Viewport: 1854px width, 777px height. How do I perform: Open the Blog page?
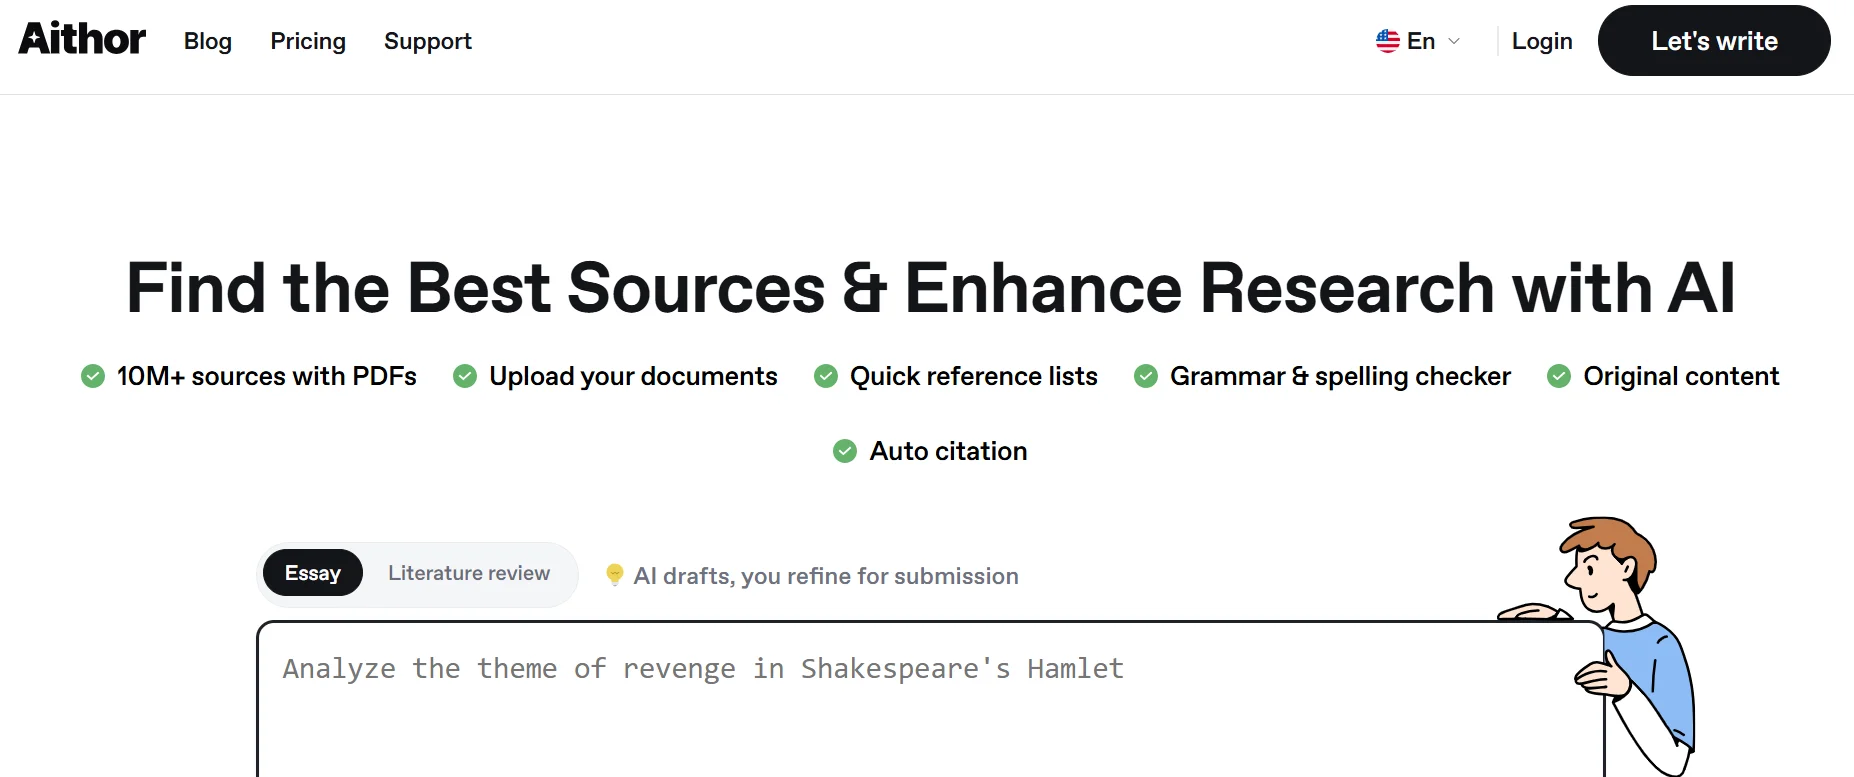[x=208, y=41]
